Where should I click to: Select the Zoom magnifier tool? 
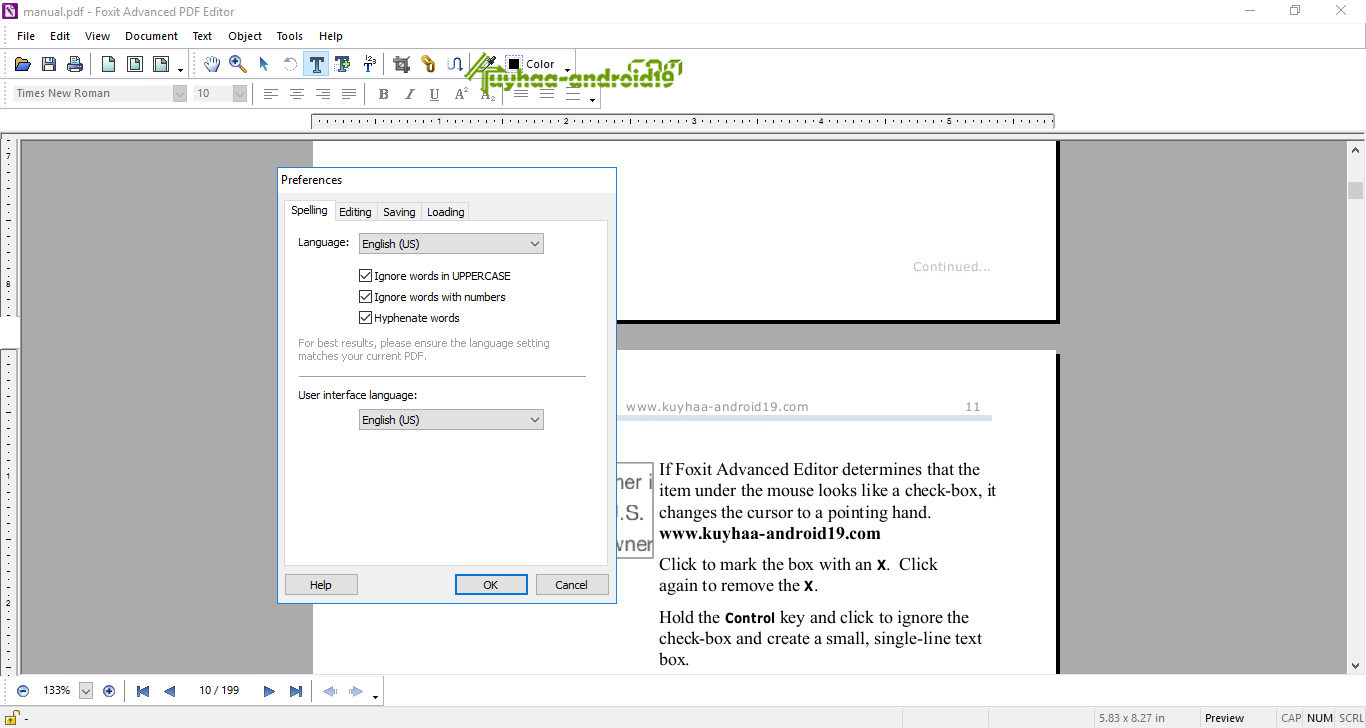(238, 64)
